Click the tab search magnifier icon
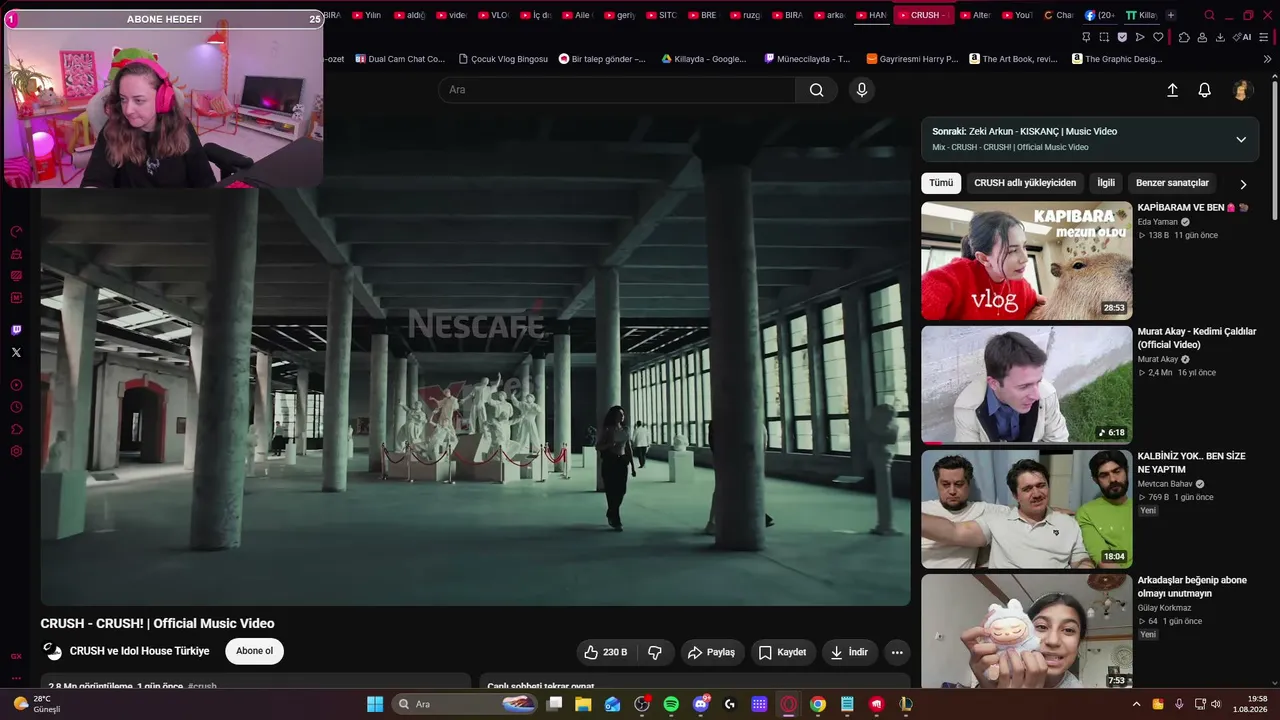Viewport: 1280px width, 720px height. coord(1209,15)
